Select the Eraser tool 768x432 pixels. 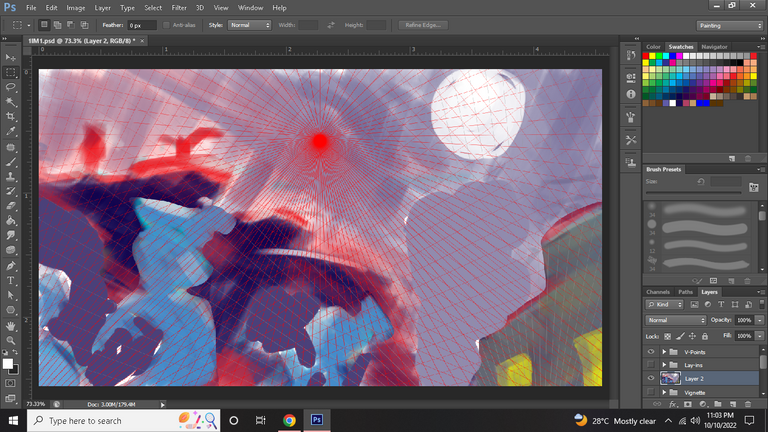pos(10,206)
